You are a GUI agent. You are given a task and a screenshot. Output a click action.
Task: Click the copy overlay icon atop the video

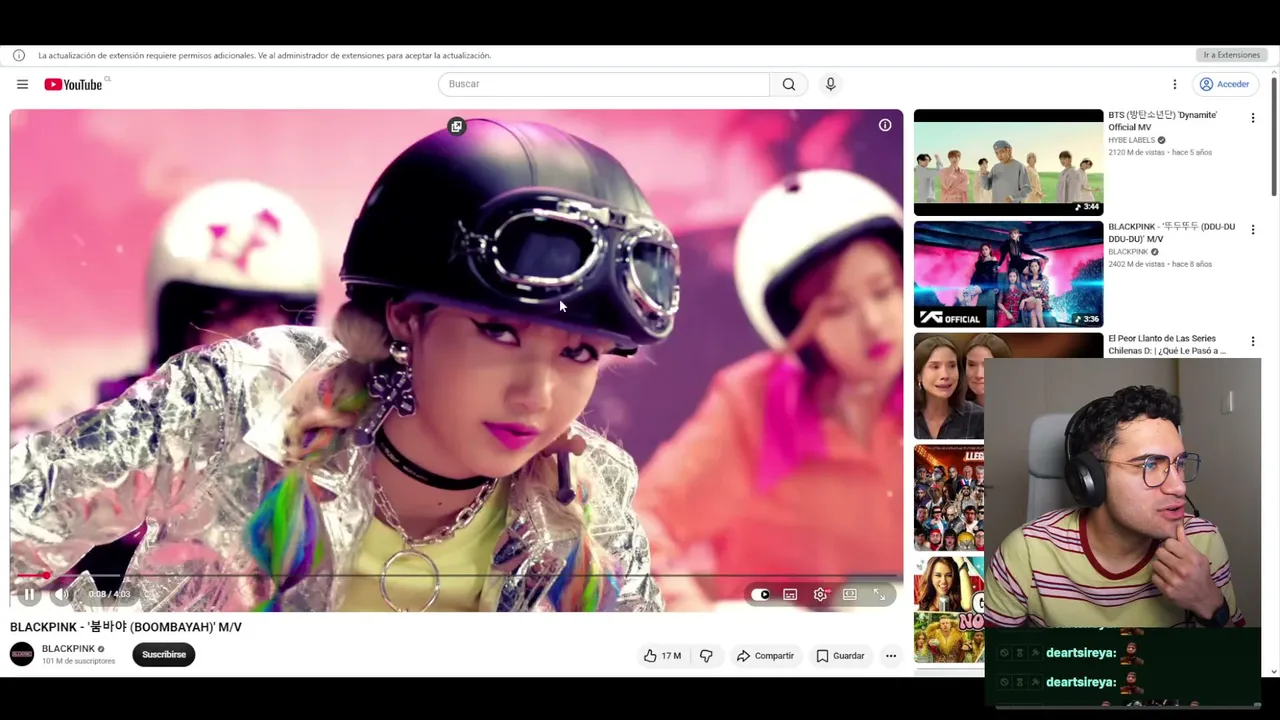tap(456, 126)
